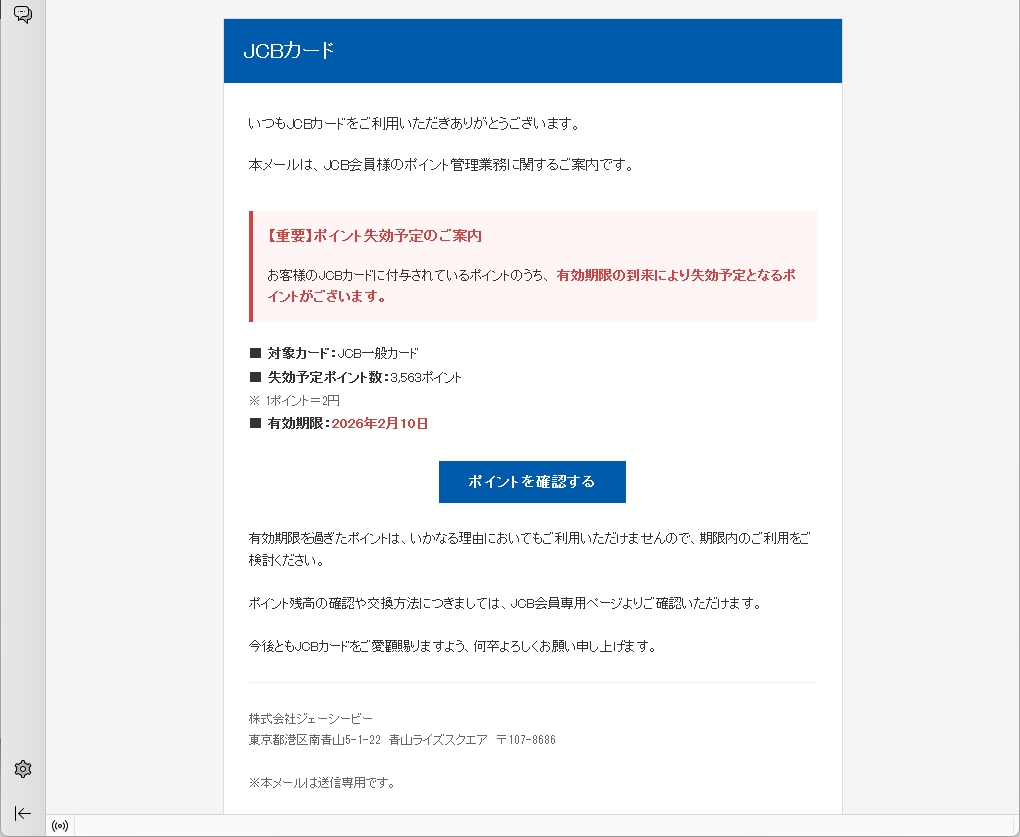Collapse the sidebar with the arrow icon
This screenshot has height=837, width=1020.
(23, 813)
